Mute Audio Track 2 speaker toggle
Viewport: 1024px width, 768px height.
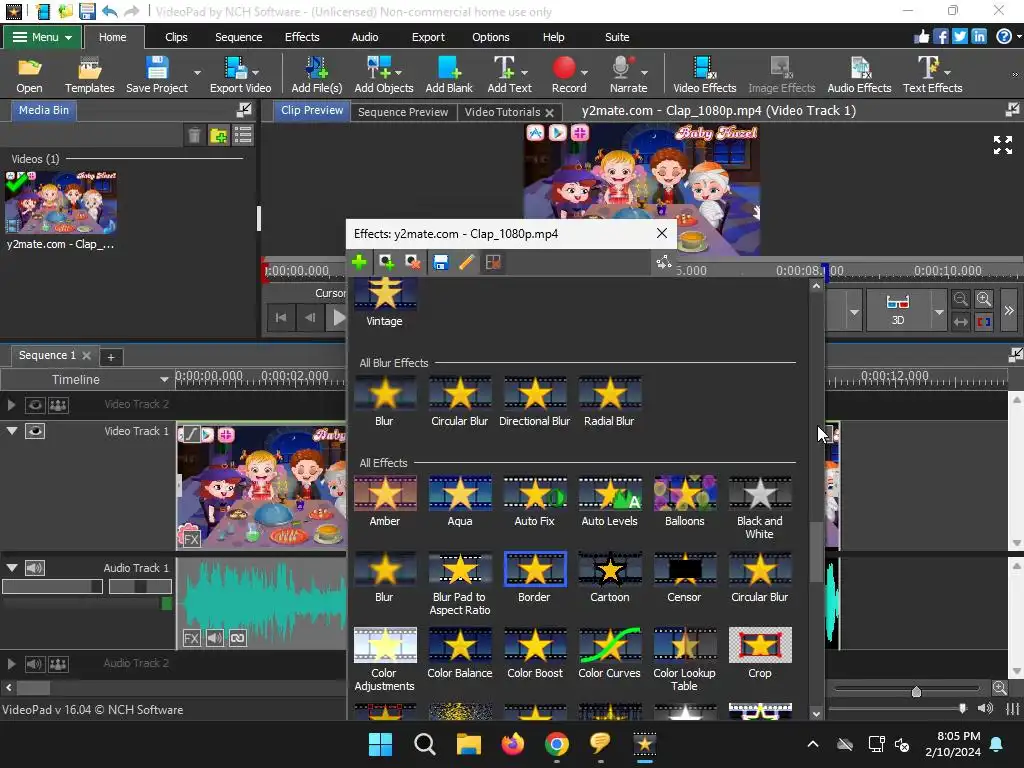pos(35,664)
